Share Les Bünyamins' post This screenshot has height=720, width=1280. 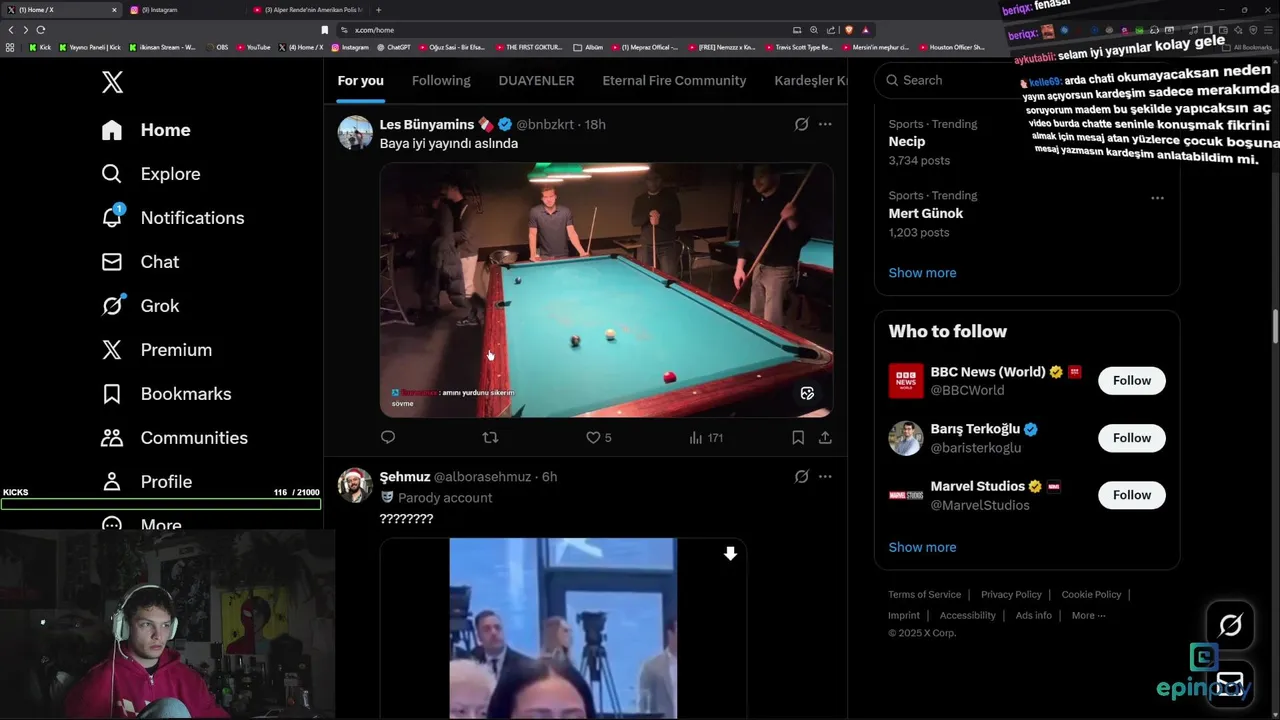coord(825,437)
